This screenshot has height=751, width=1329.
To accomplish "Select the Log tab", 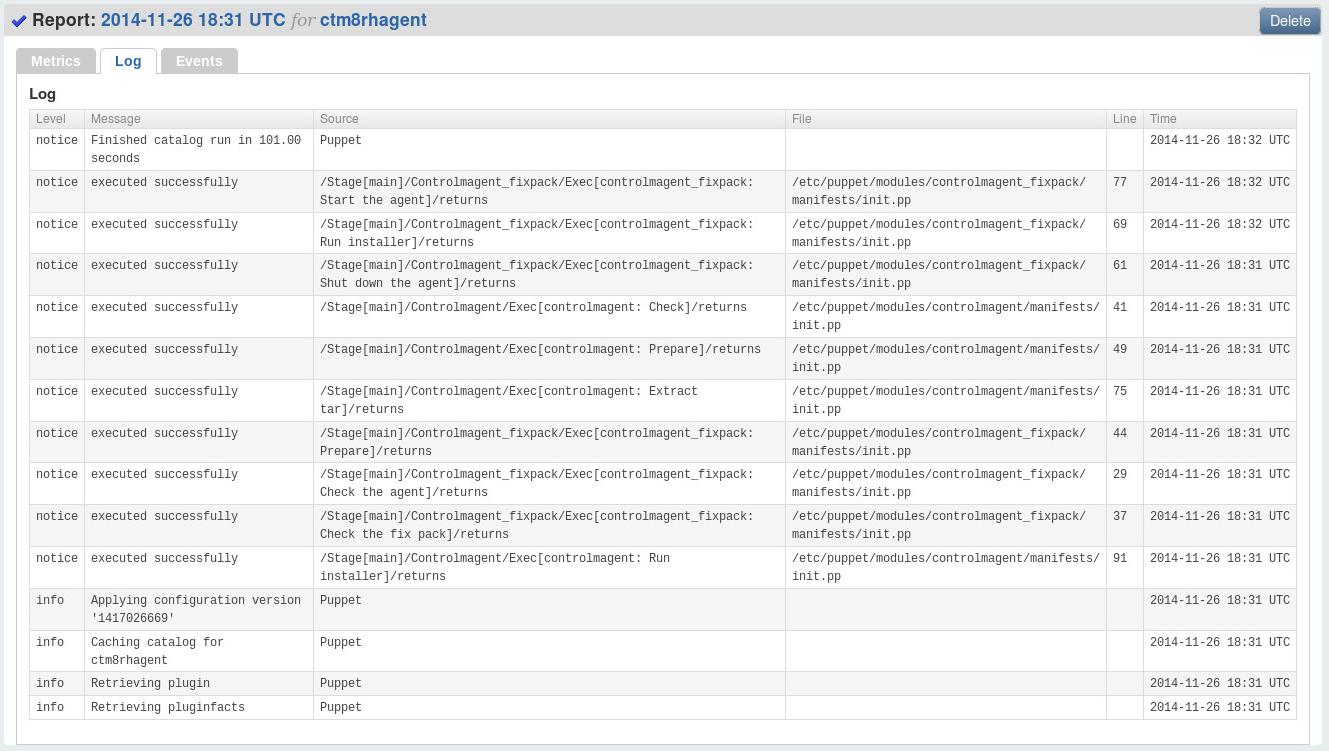I will pyautogui.click(x=128, y=60).
